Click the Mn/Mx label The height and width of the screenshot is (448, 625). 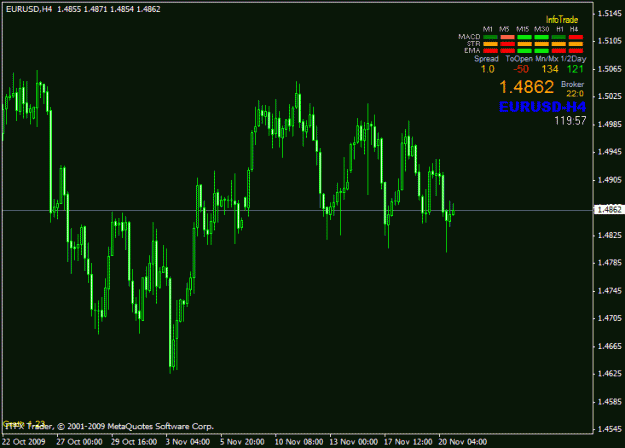click(x=546, y=59)
